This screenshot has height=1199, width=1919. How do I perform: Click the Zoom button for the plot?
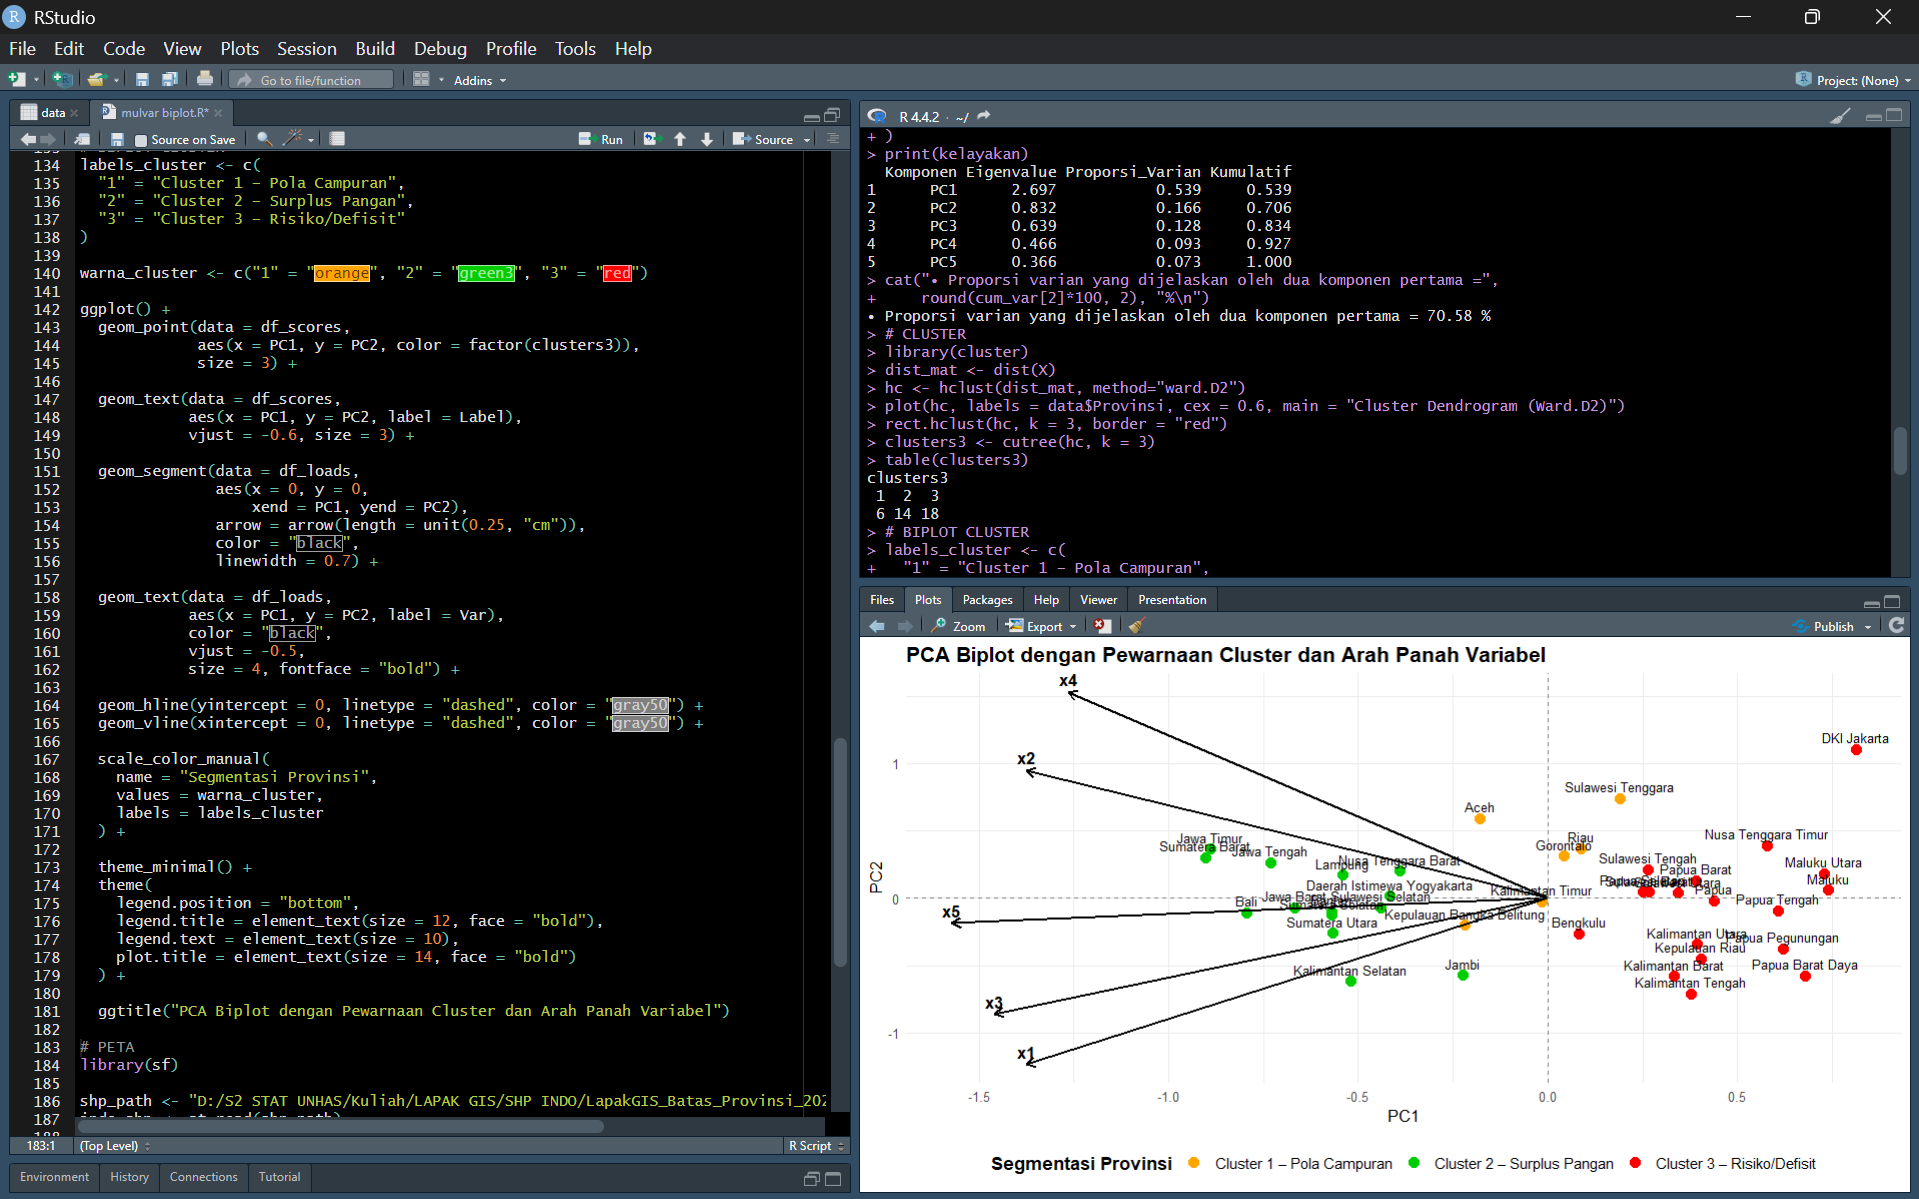tap(959, 626)
